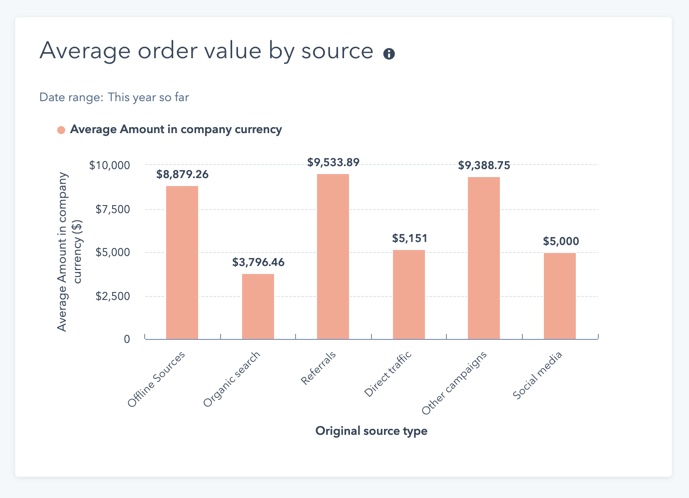Click the $8,879.26 value label

pyautogui.click(x=182, y=174)
